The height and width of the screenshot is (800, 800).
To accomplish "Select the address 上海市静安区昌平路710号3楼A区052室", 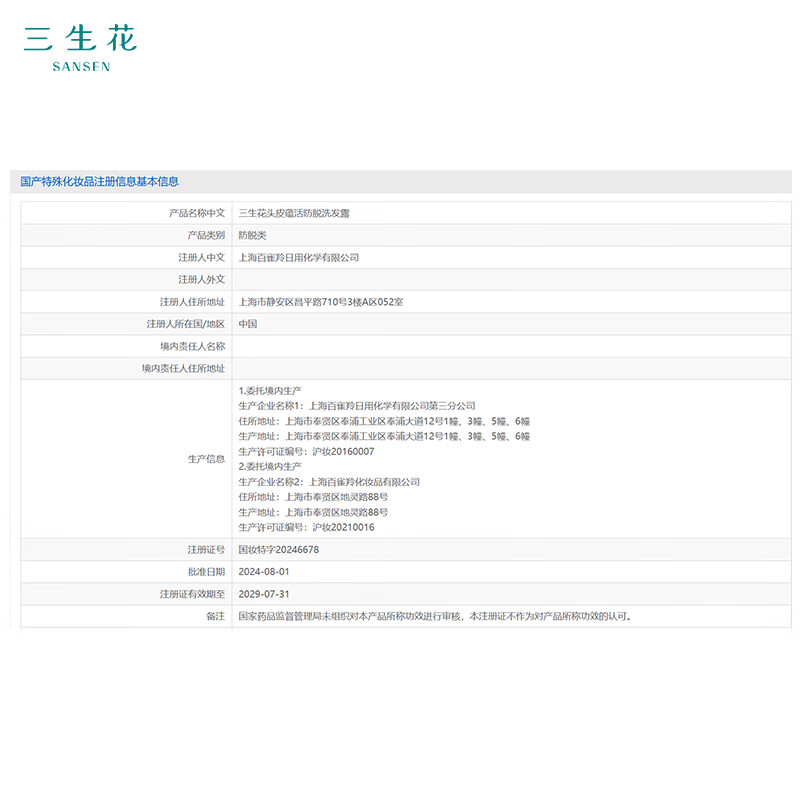I will click(x=320, y=301).
